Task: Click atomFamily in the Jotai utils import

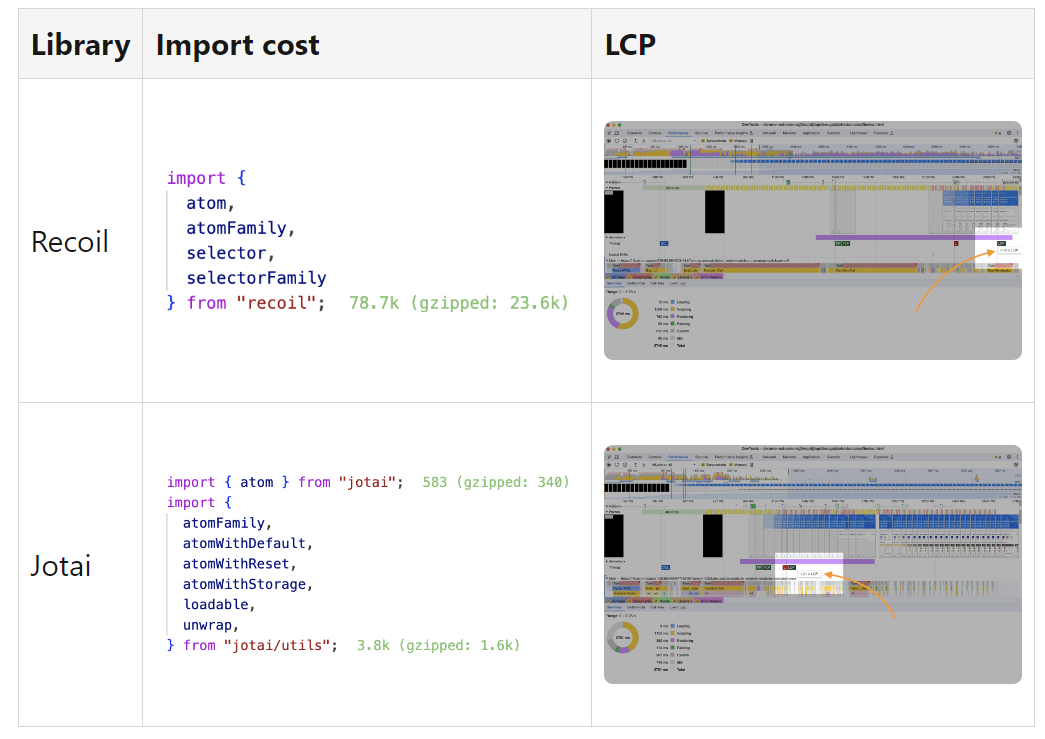Action: pos(223,523)
